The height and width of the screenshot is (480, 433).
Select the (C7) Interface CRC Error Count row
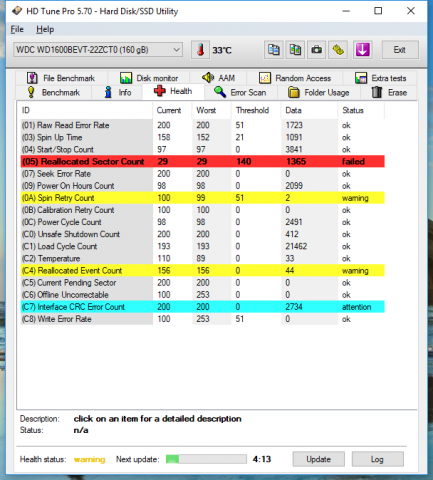pos(202,307)
